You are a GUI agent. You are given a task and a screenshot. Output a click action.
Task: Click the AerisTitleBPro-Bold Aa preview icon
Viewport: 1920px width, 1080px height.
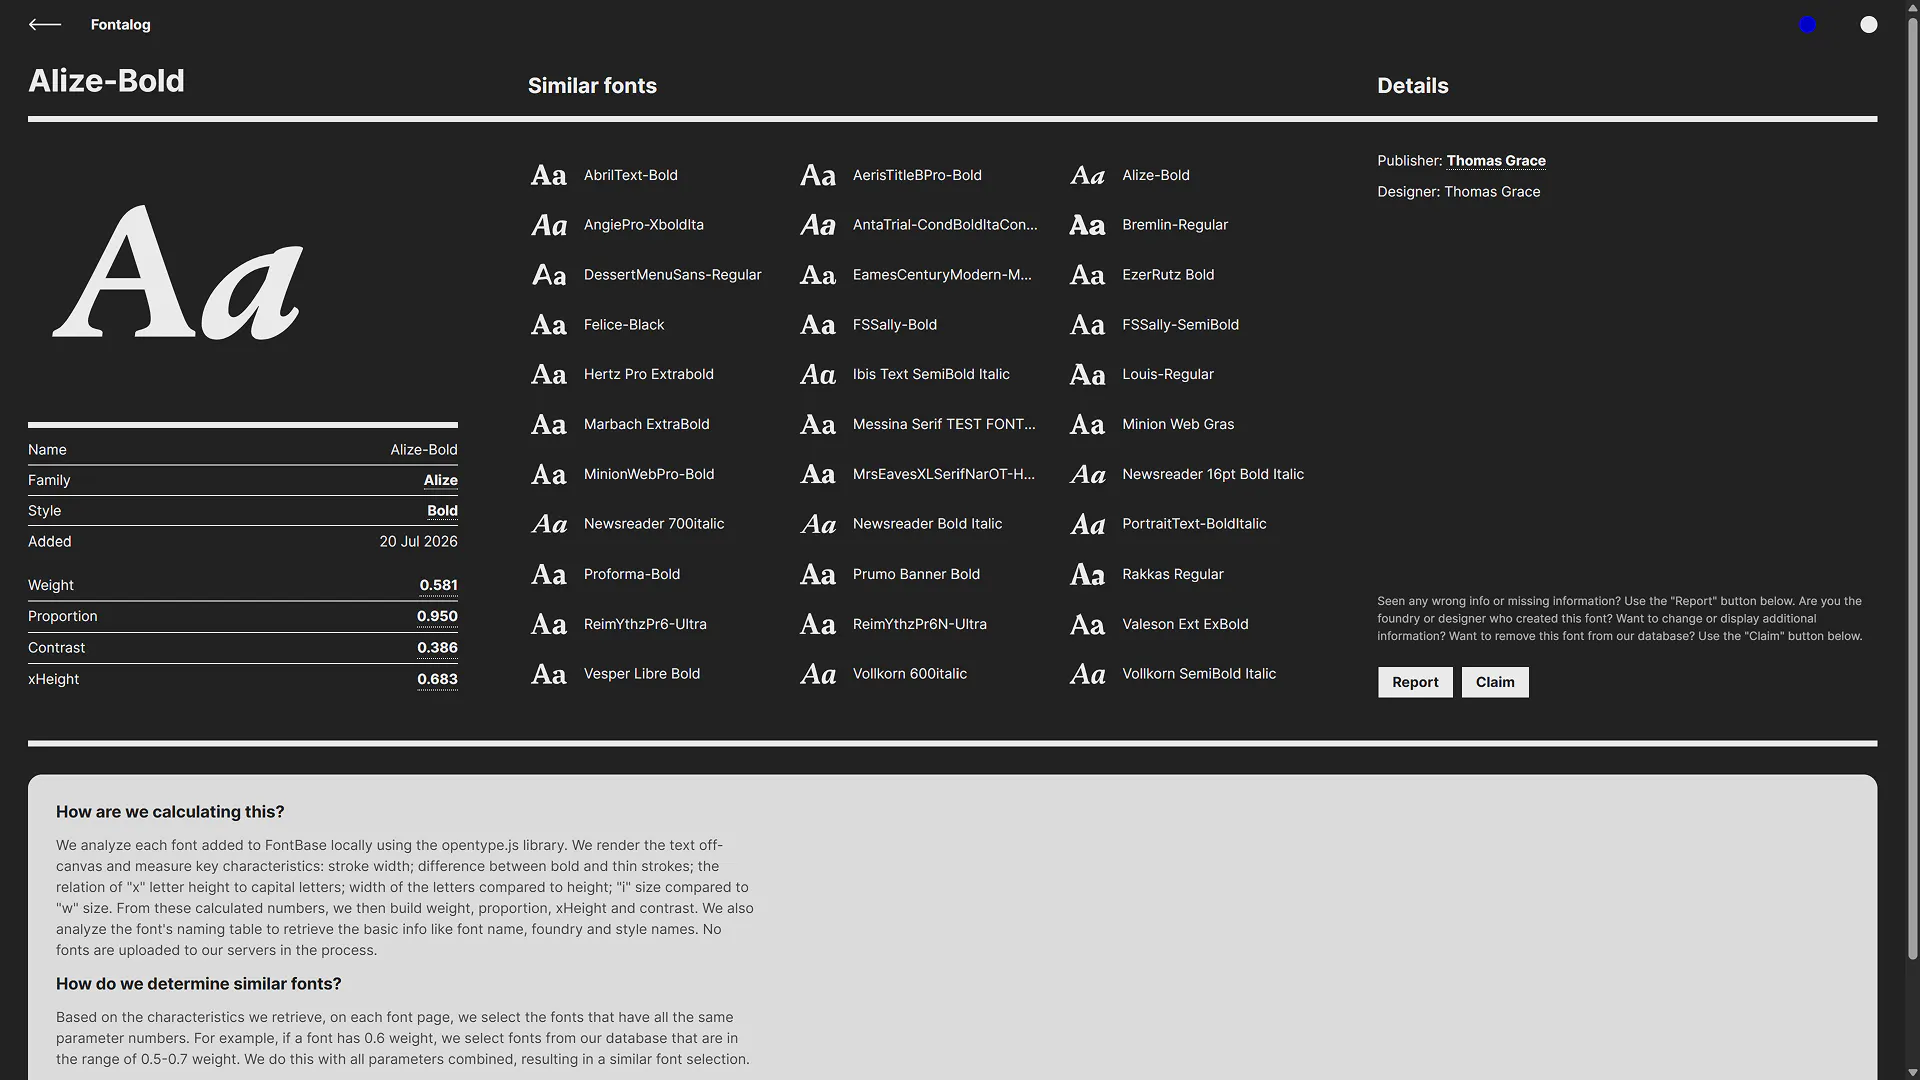[818, 175]
